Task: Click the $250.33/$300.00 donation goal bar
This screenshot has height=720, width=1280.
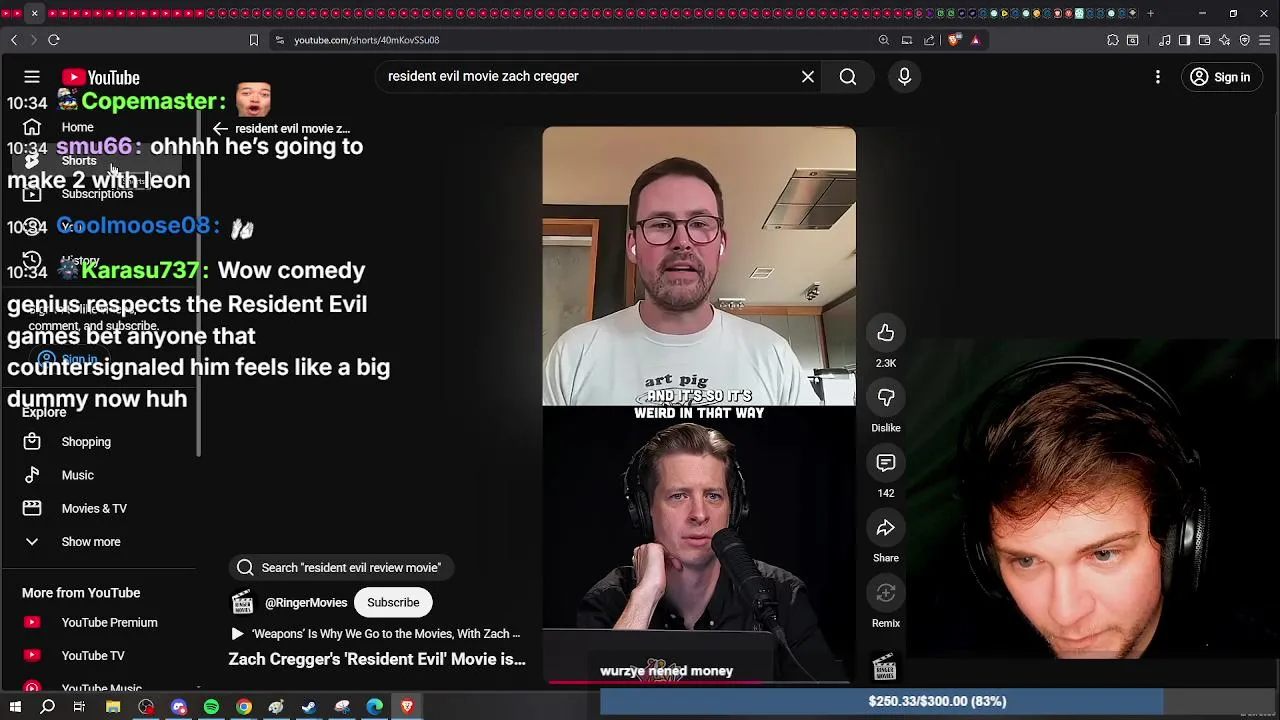Action: click(937, 701)
